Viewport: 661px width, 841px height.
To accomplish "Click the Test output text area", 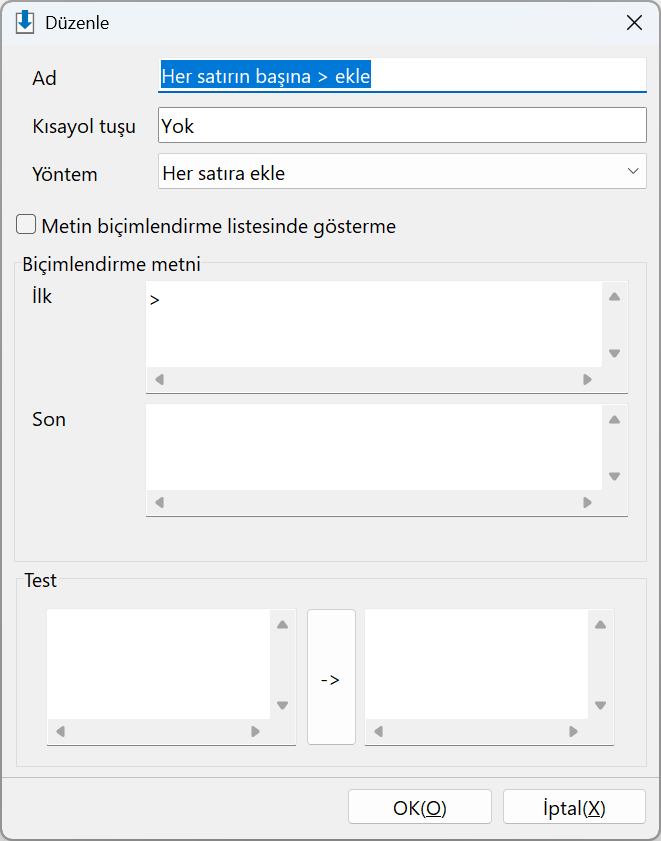I will [476, 664].
